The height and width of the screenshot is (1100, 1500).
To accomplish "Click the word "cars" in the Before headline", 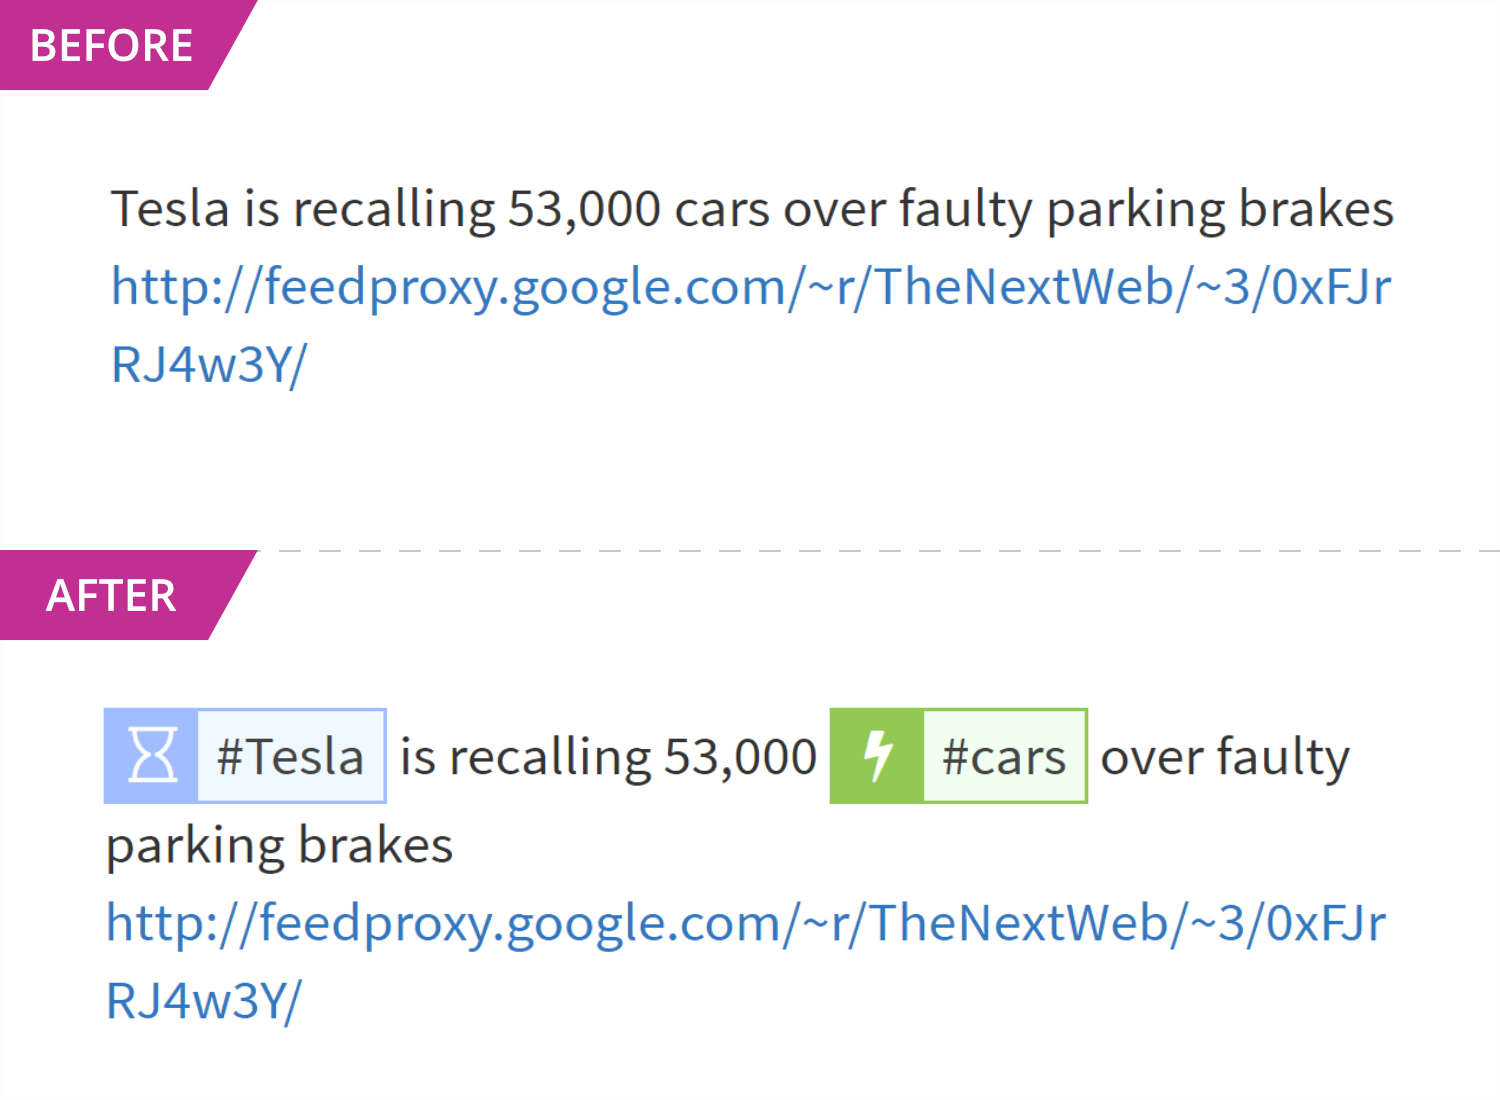I will click(x=721, y=210).
